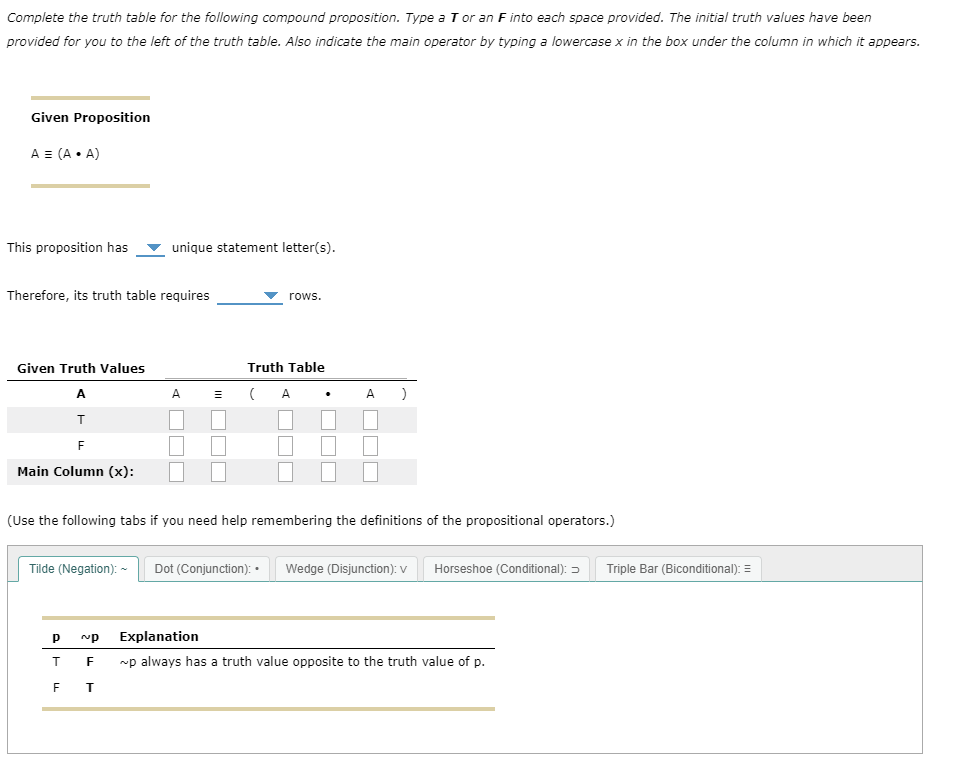Switch to the Dot (Conjunction) tab
This screenshot has height=764, width=967.
[206, 568]
